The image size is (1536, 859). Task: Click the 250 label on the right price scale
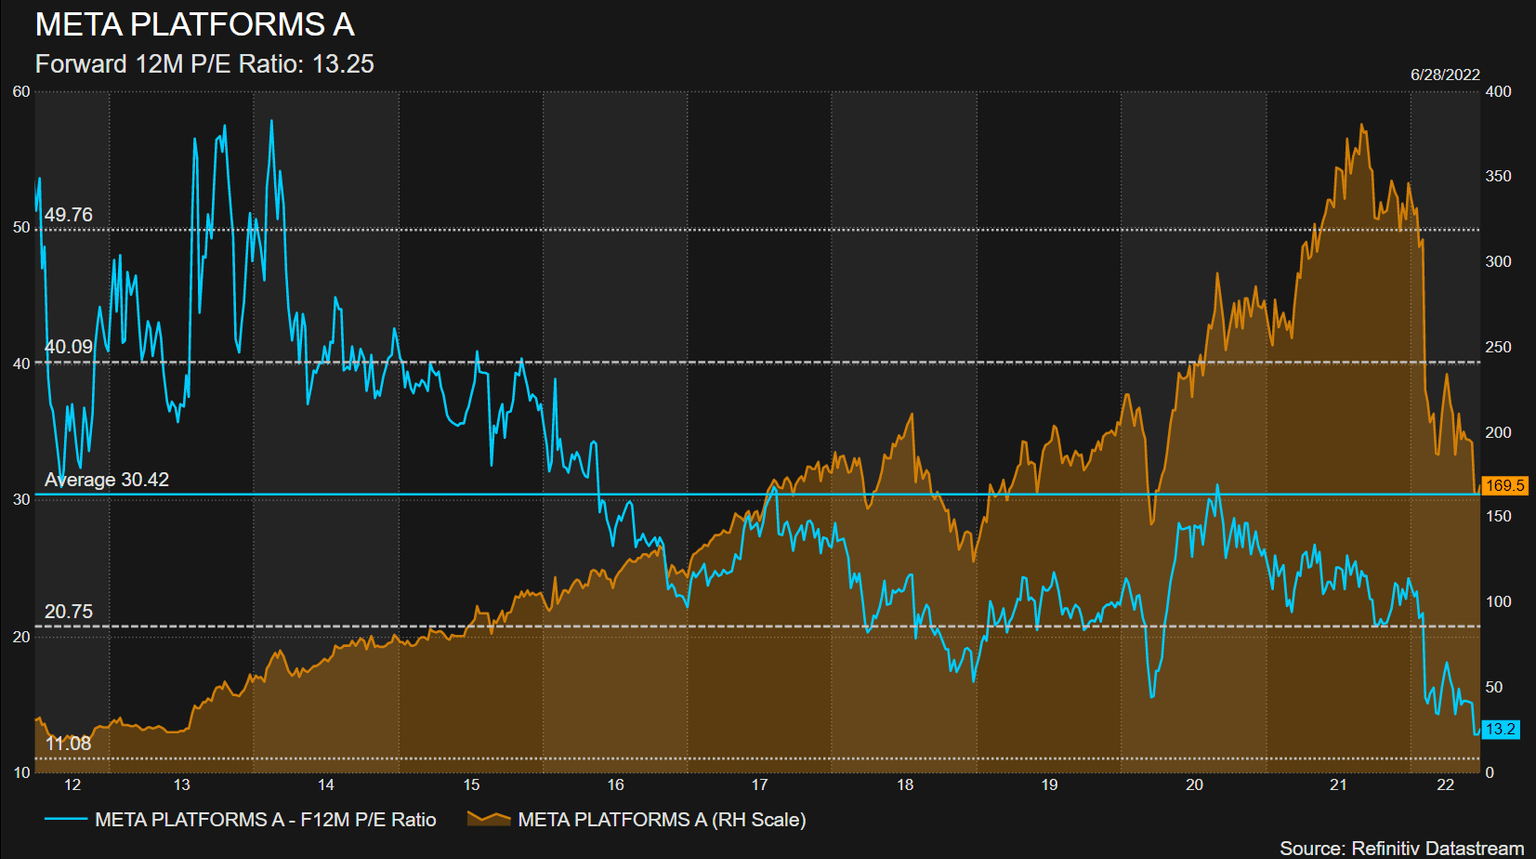1498,348
